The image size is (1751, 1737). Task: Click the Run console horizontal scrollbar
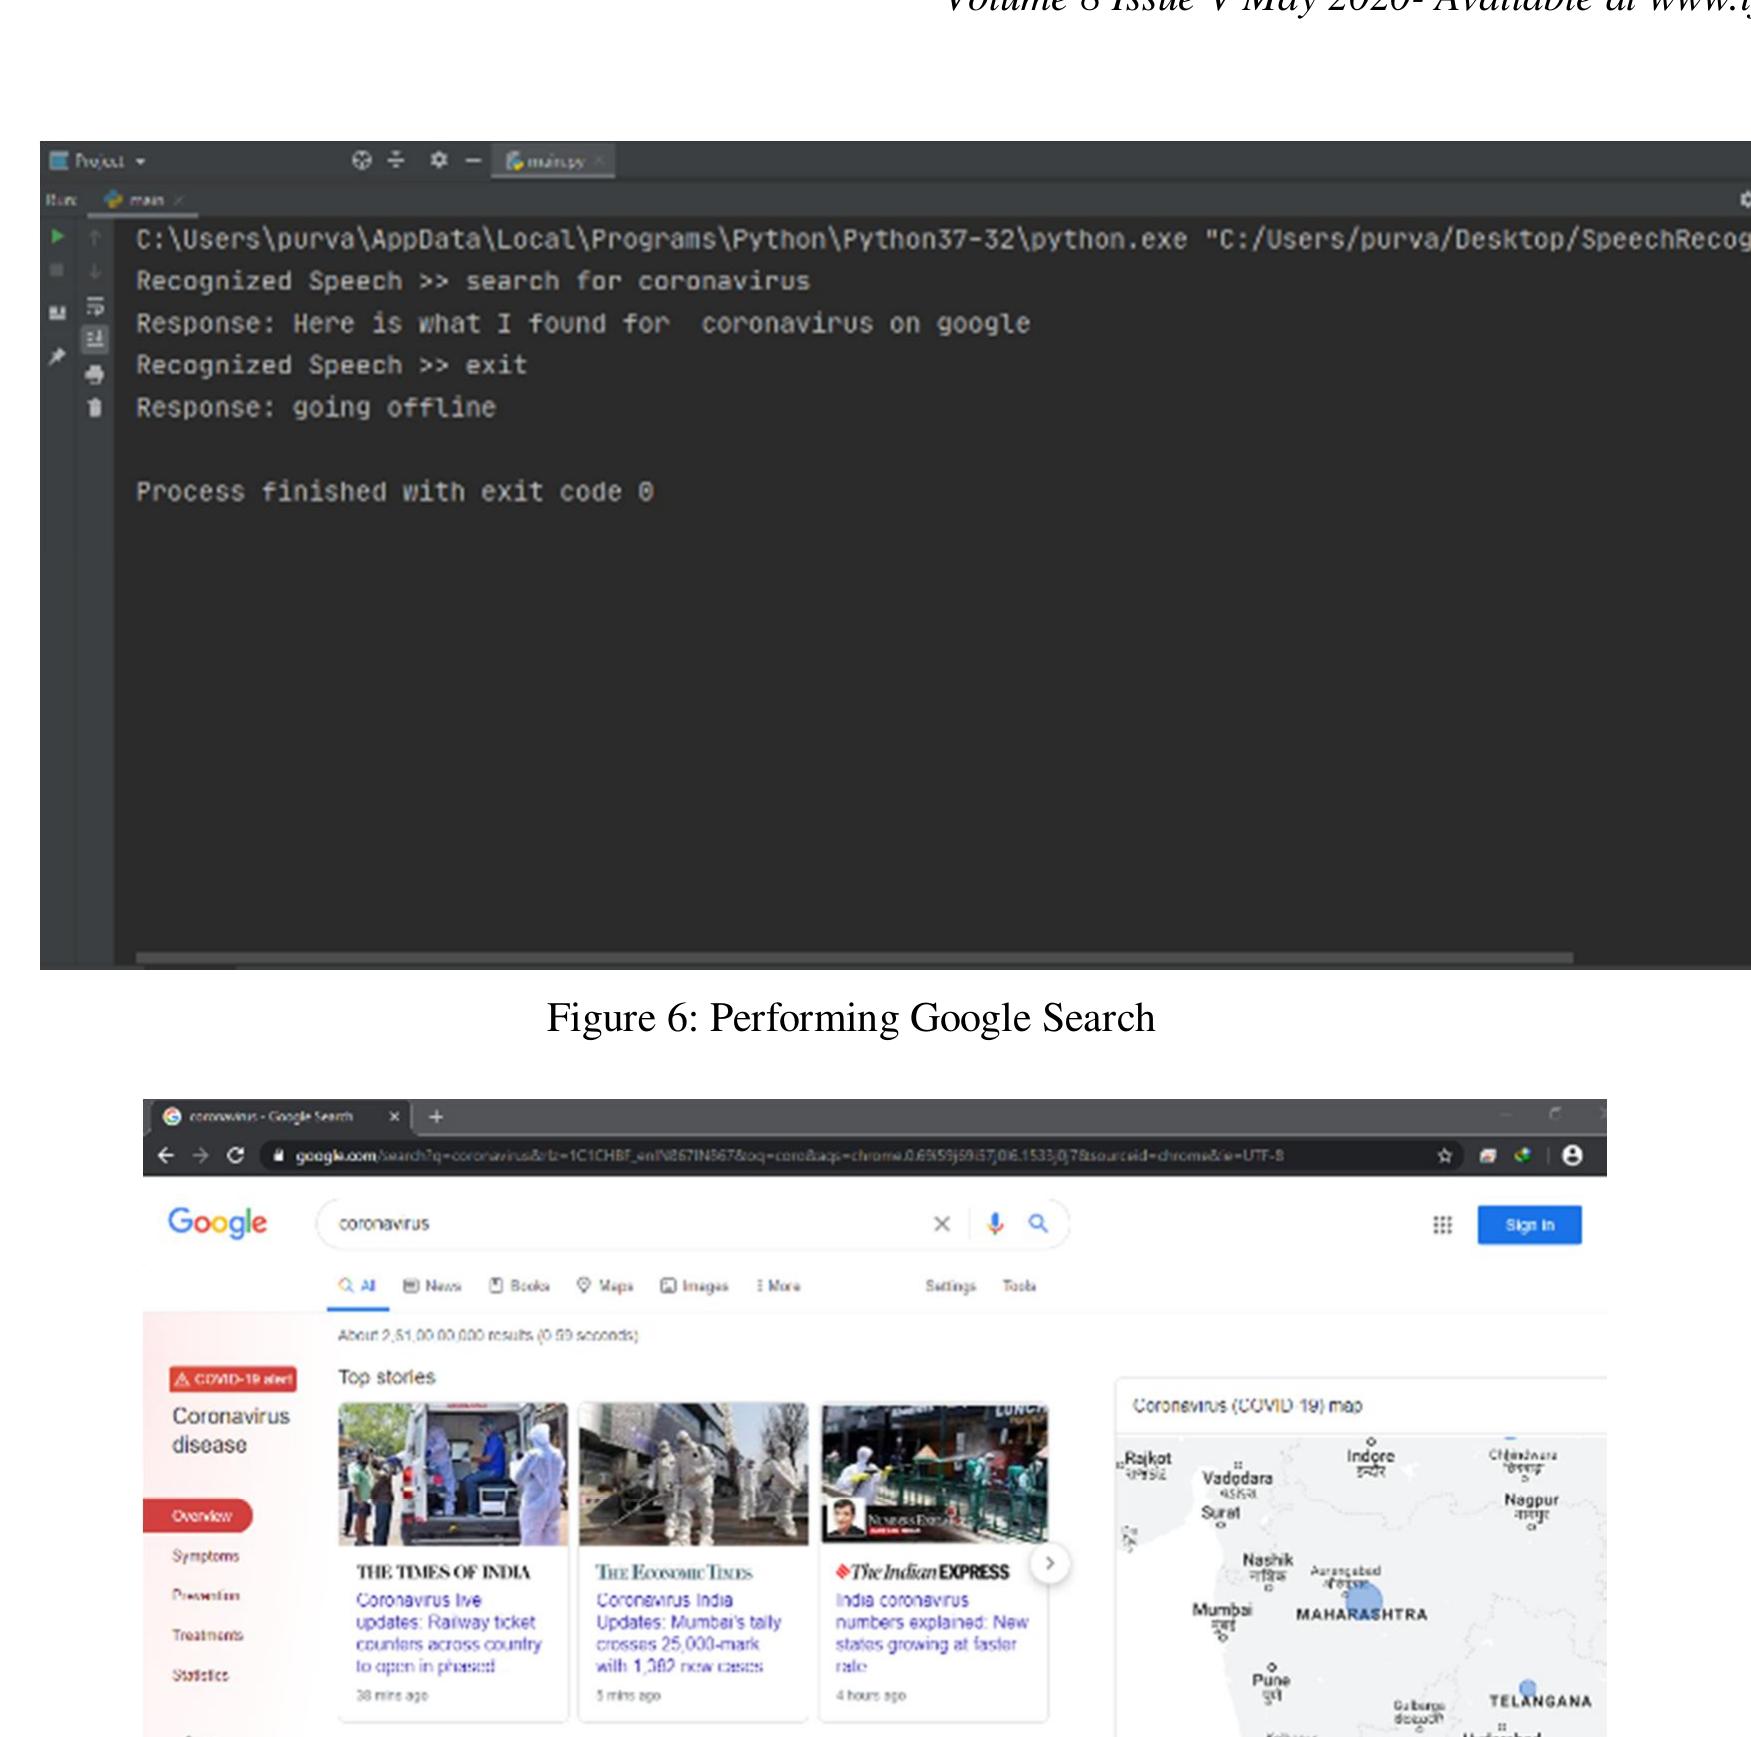point(854,958)
